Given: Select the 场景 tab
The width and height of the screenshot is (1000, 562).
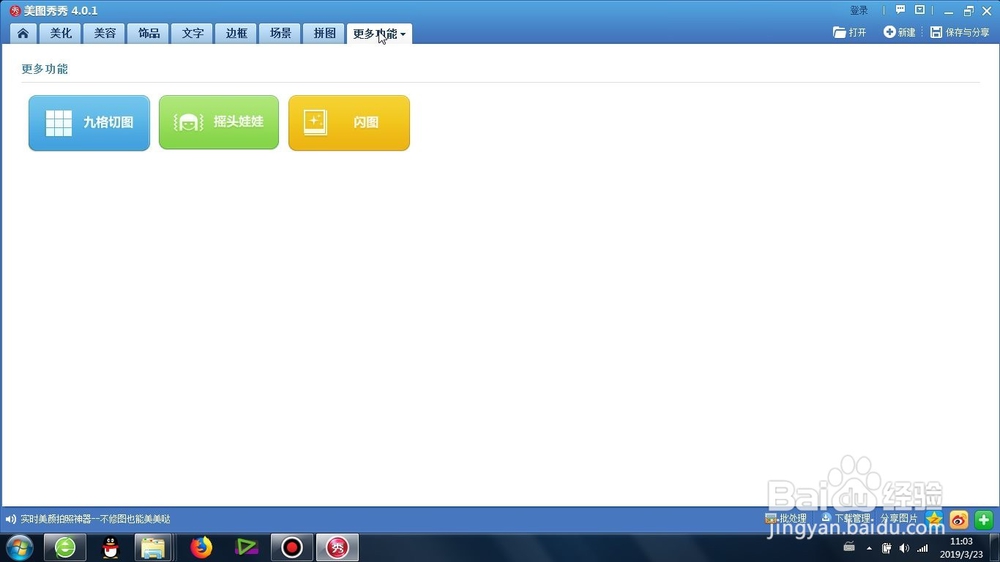Looking at the screenshot, I should click(280, 33).
